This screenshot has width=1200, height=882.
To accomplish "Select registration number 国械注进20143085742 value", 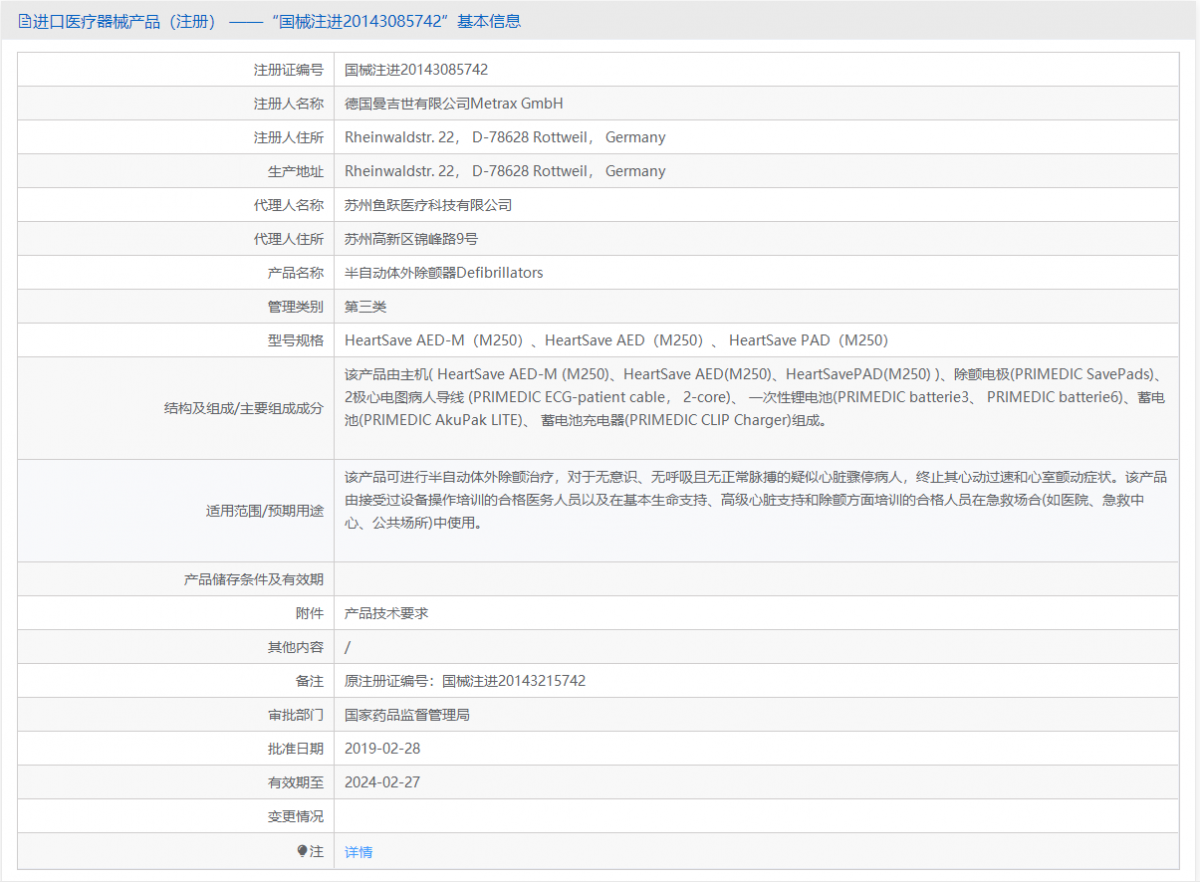I will pos(416,70).
